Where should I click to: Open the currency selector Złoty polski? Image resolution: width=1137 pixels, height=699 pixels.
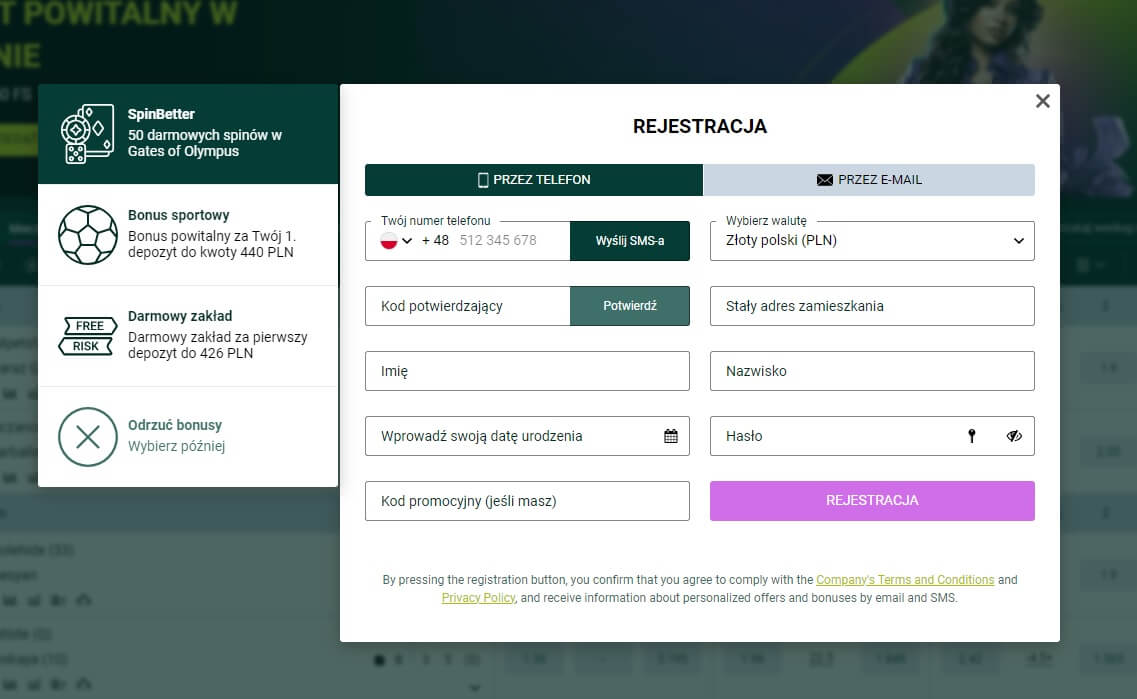[x=872, y=241]
